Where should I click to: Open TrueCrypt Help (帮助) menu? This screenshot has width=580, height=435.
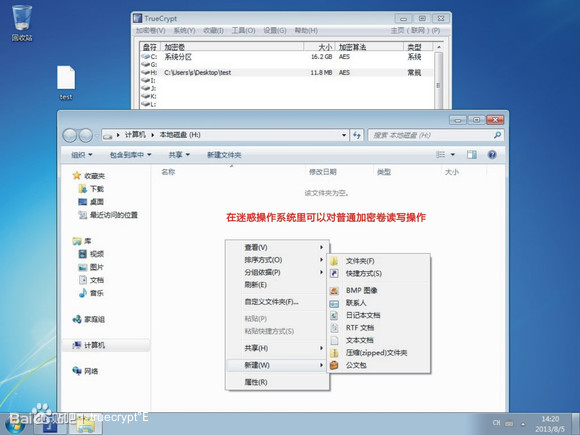[306, 30]
